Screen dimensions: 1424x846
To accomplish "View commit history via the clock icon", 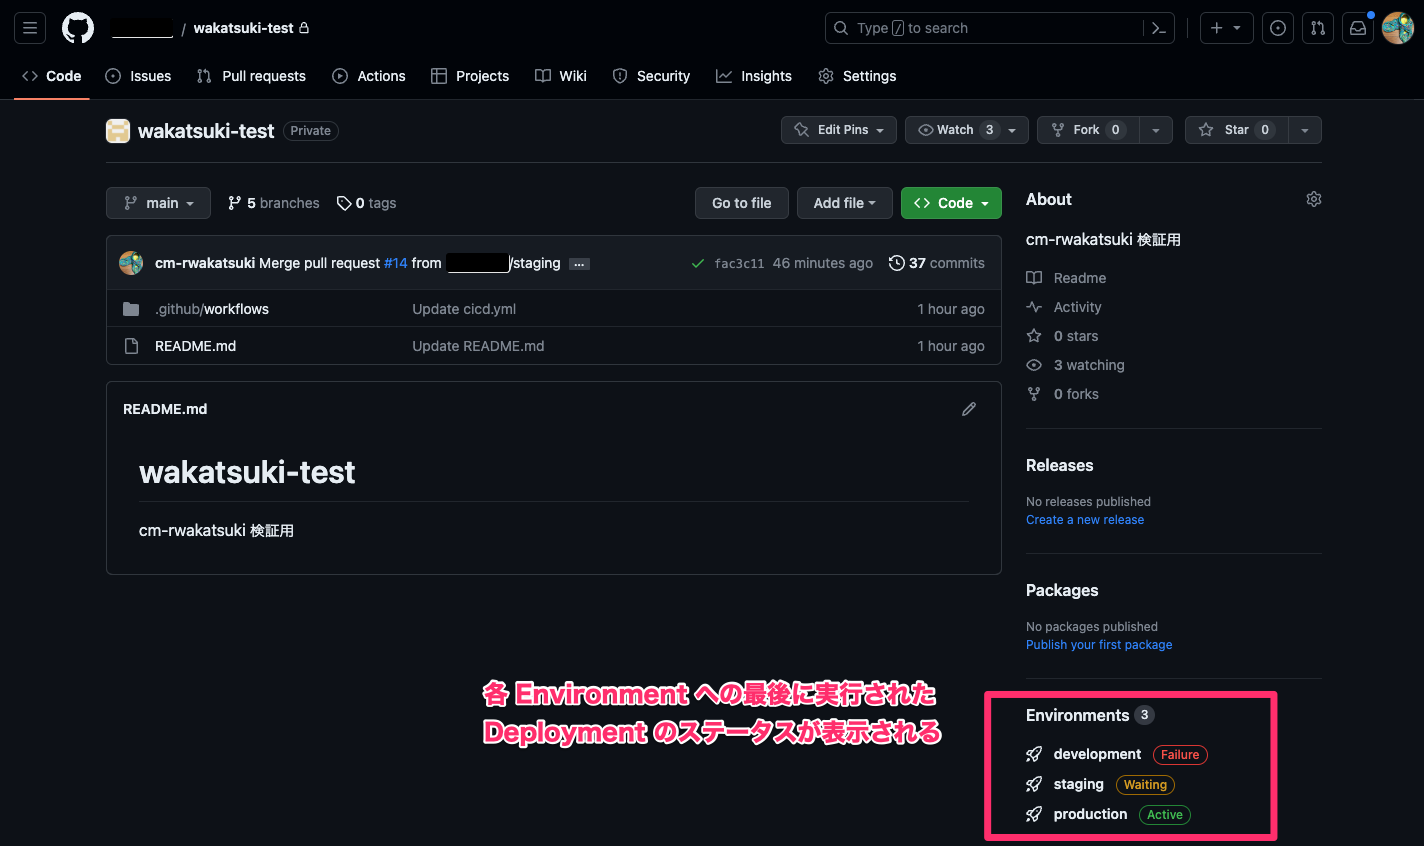I will 896,263.
